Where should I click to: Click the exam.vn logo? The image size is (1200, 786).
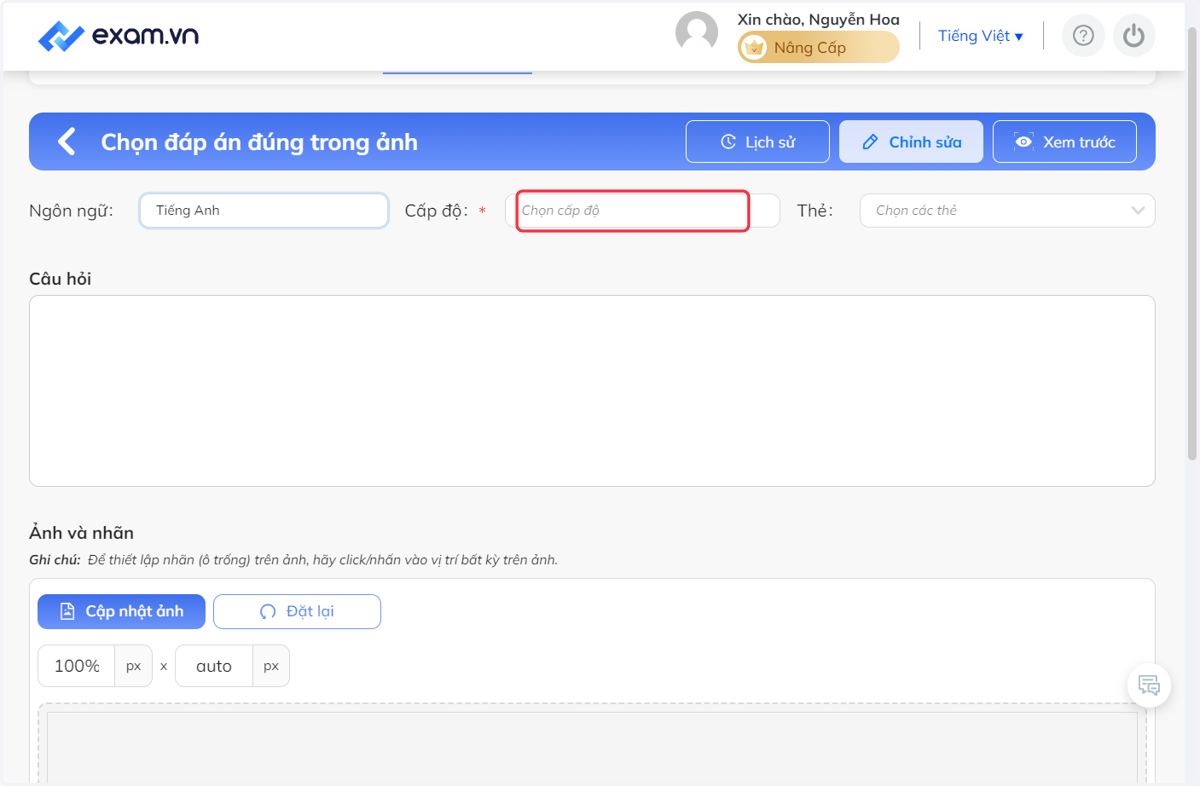tap(118, 36)
